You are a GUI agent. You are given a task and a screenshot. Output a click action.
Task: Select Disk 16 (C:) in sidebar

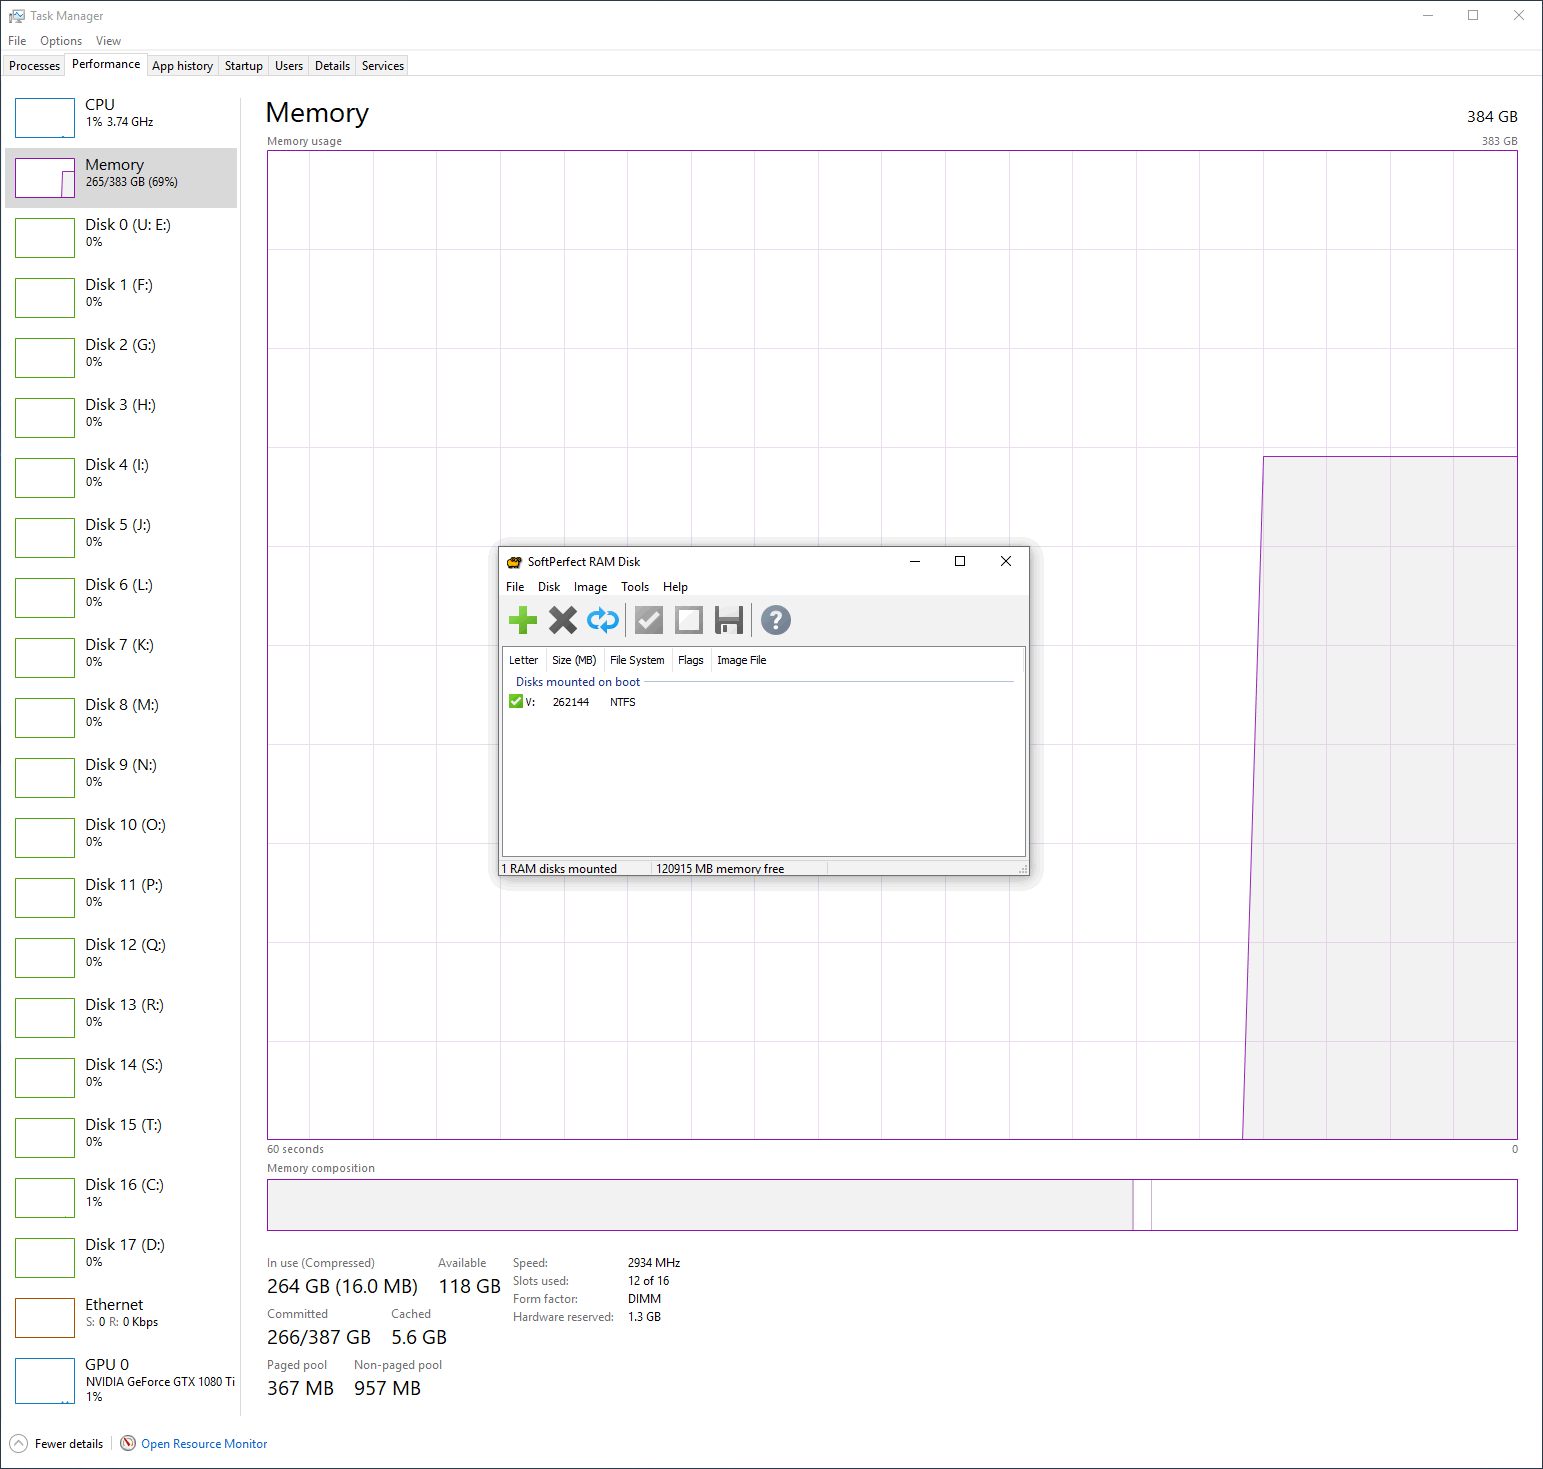coord(121,1198)
